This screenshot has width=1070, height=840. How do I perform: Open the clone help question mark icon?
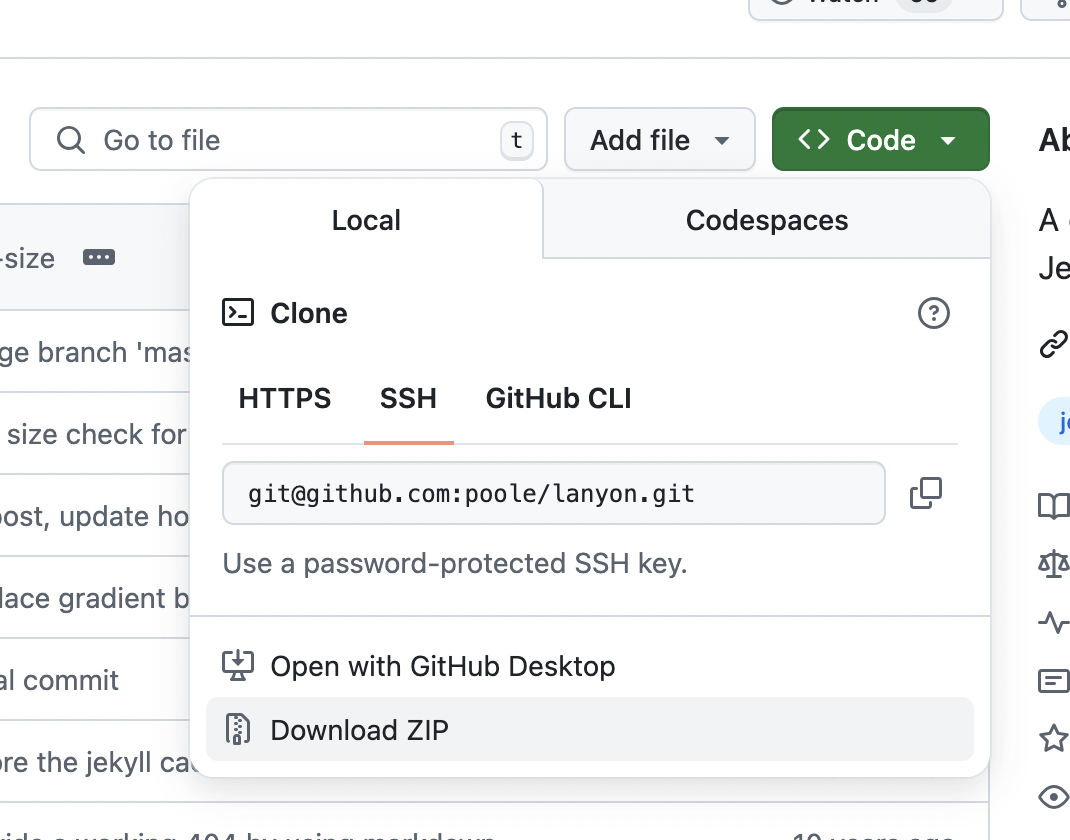click(934, 313)
